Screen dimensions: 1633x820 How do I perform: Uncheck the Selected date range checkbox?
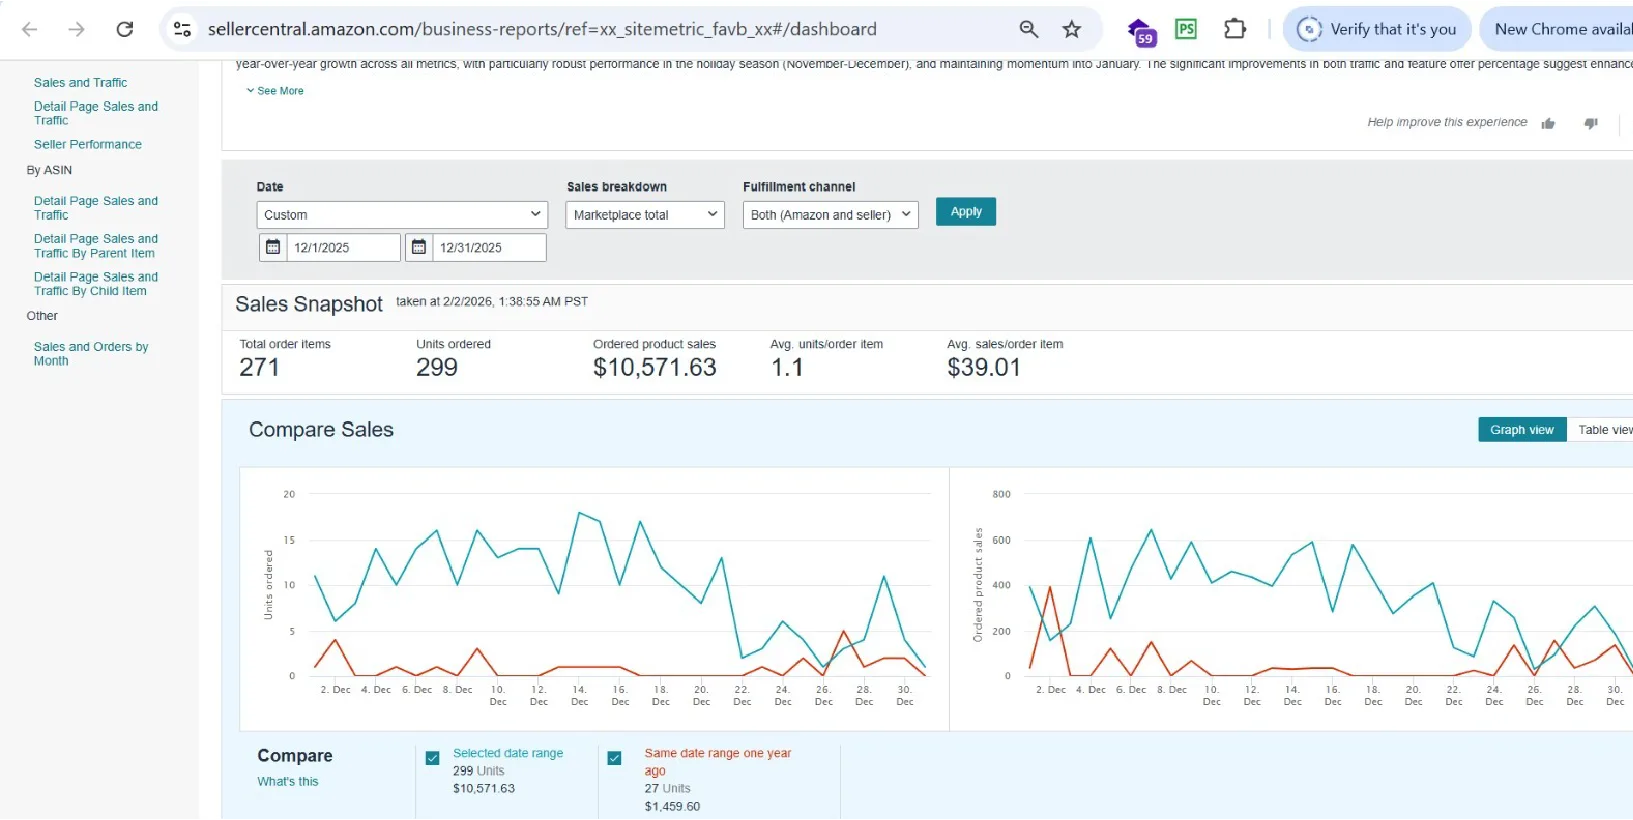tap(433, 758)
